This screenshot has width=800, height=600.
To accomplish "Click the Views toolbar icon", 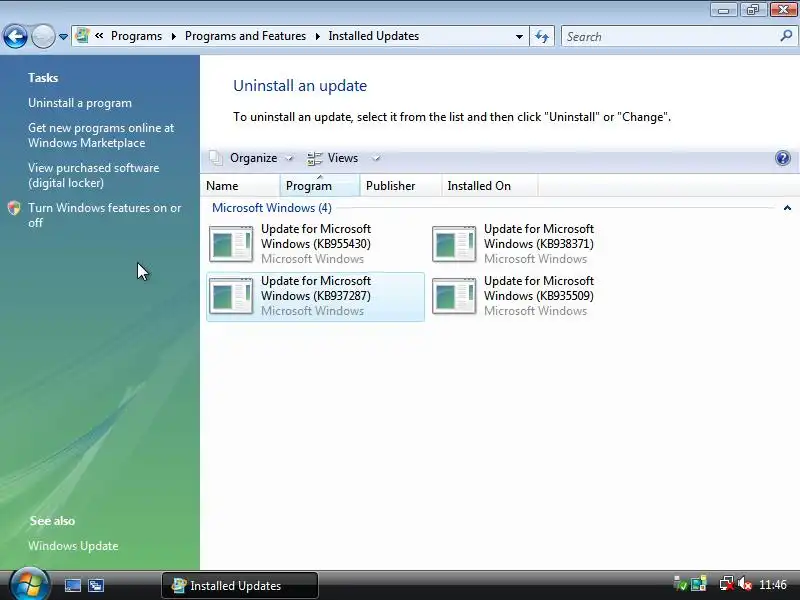I will (x=314, y=159).
